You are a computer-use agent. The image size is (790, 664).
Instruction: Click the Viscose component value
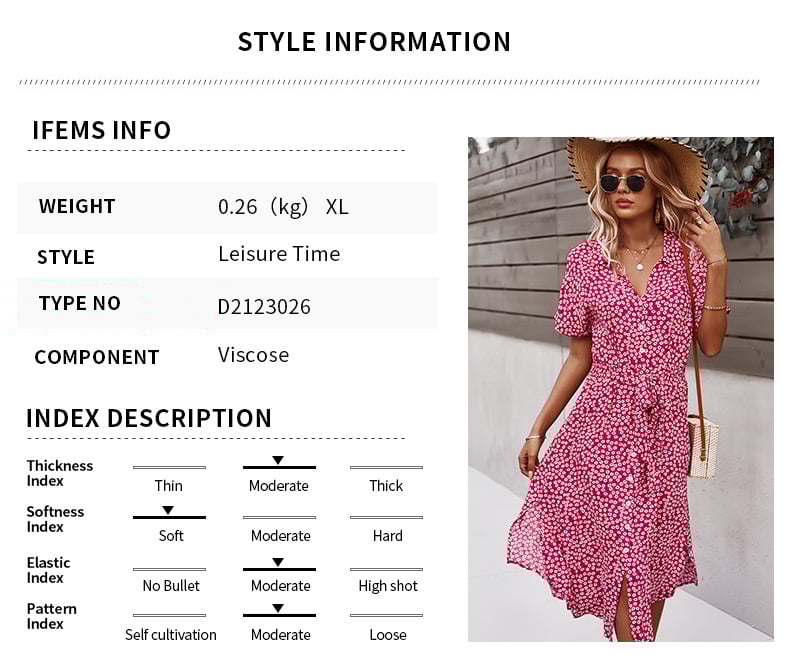254,355
